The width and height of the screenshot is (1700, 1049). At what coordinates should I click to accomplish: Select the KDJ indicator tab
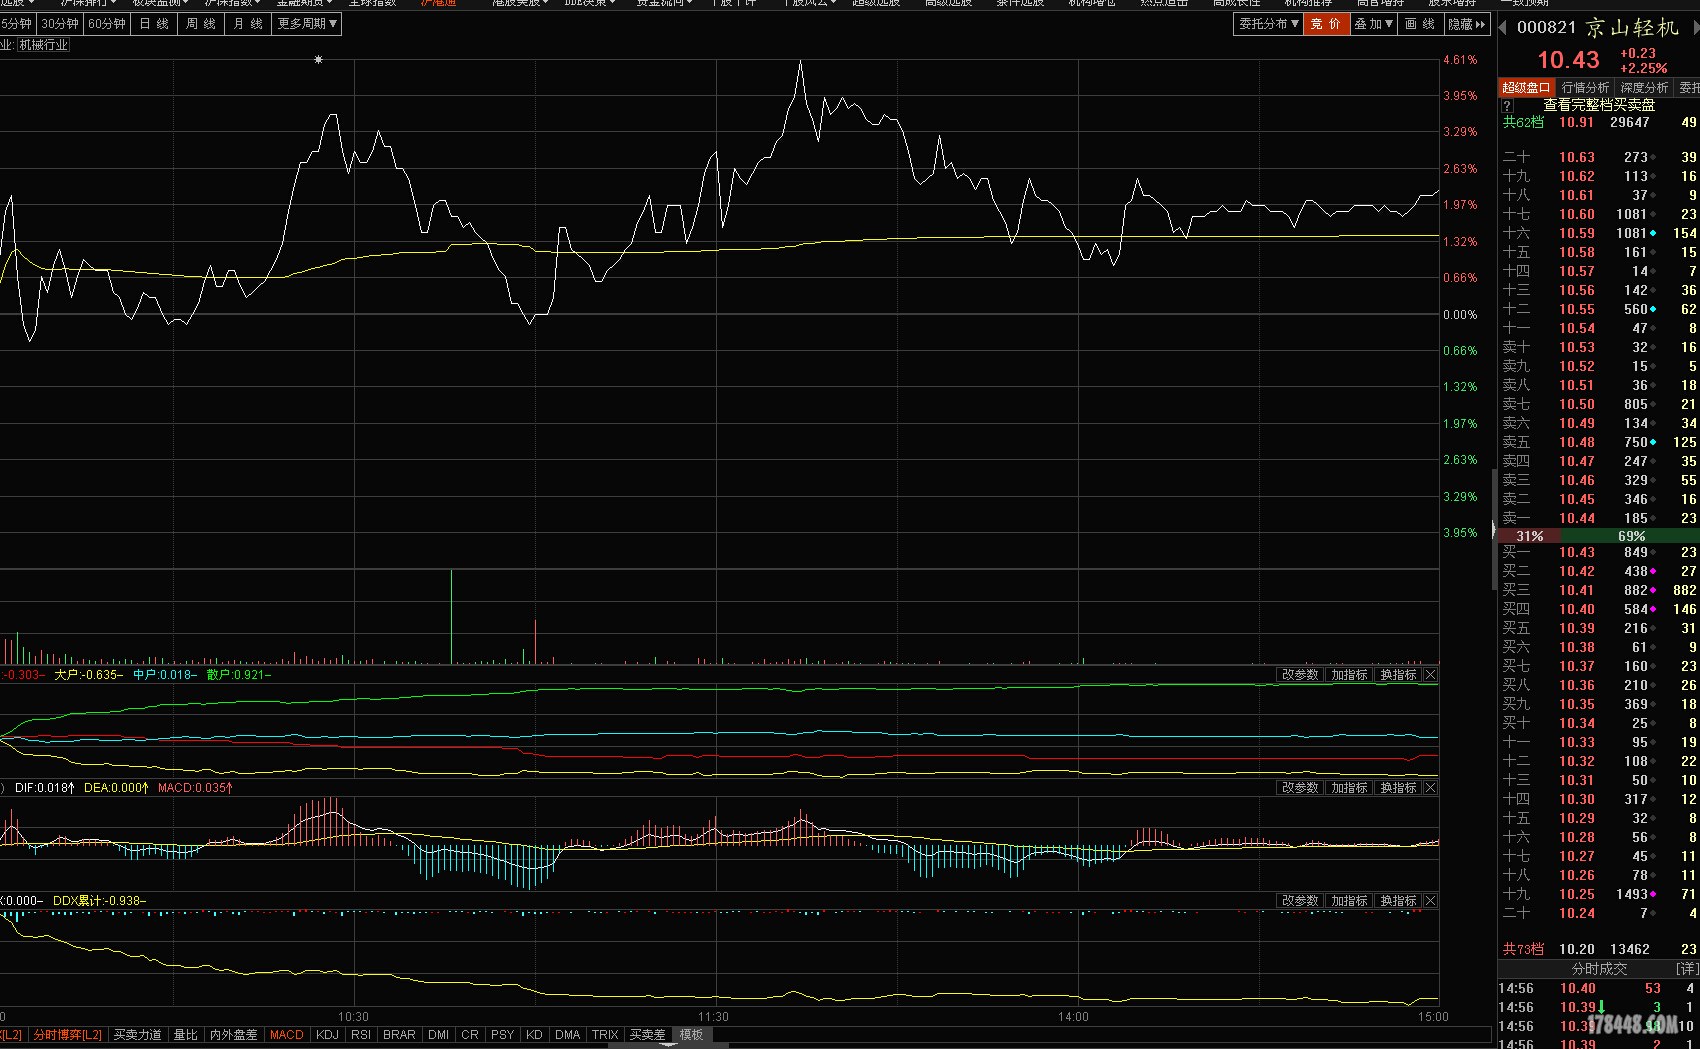click(x=327, y=1035)
